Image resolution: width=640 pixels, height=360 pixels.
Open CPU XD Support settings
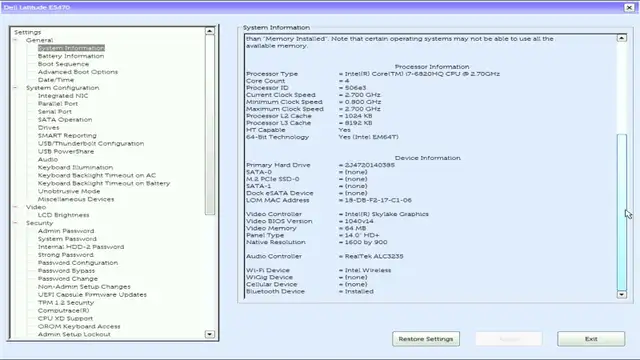(65, 318)
